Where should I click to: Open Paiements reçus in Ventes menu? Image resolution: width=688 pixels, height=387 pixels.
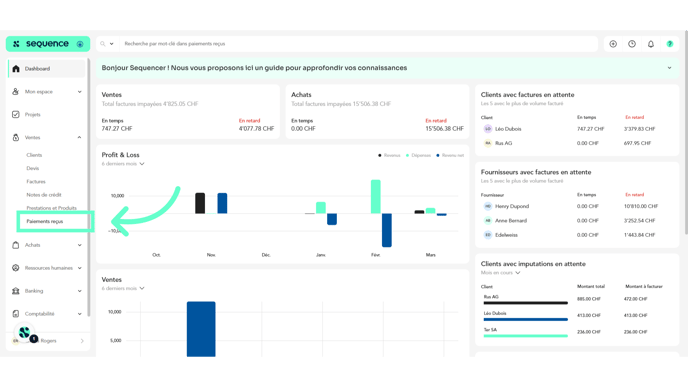[45, 221]
